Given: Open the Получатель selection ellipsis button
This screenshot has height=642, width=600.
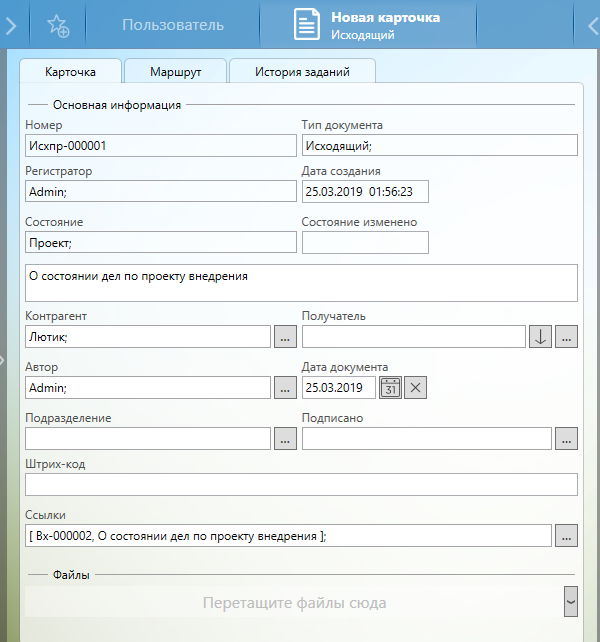Looking at the screenshot, I should click(567, 337).
